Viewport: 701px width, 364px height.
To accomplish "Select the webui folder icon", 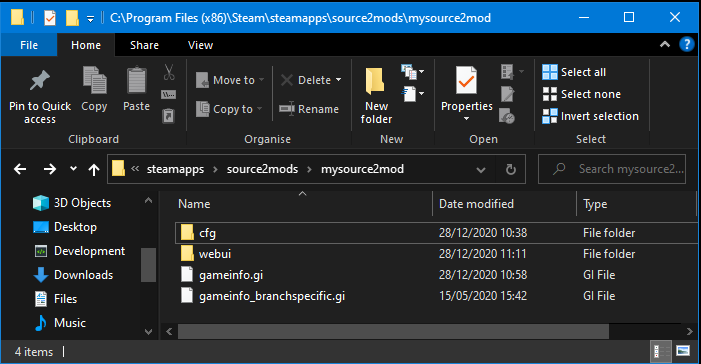I will click(187, 254).
